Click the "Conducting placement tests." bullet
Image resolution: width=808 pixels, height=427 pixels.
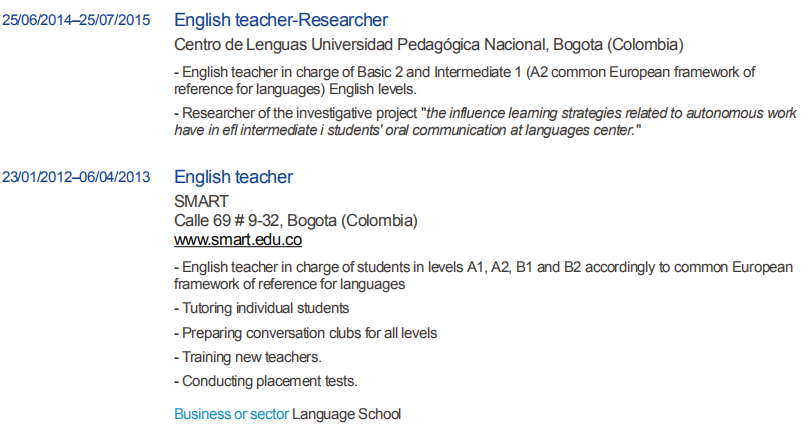click(x=265, y=381)
